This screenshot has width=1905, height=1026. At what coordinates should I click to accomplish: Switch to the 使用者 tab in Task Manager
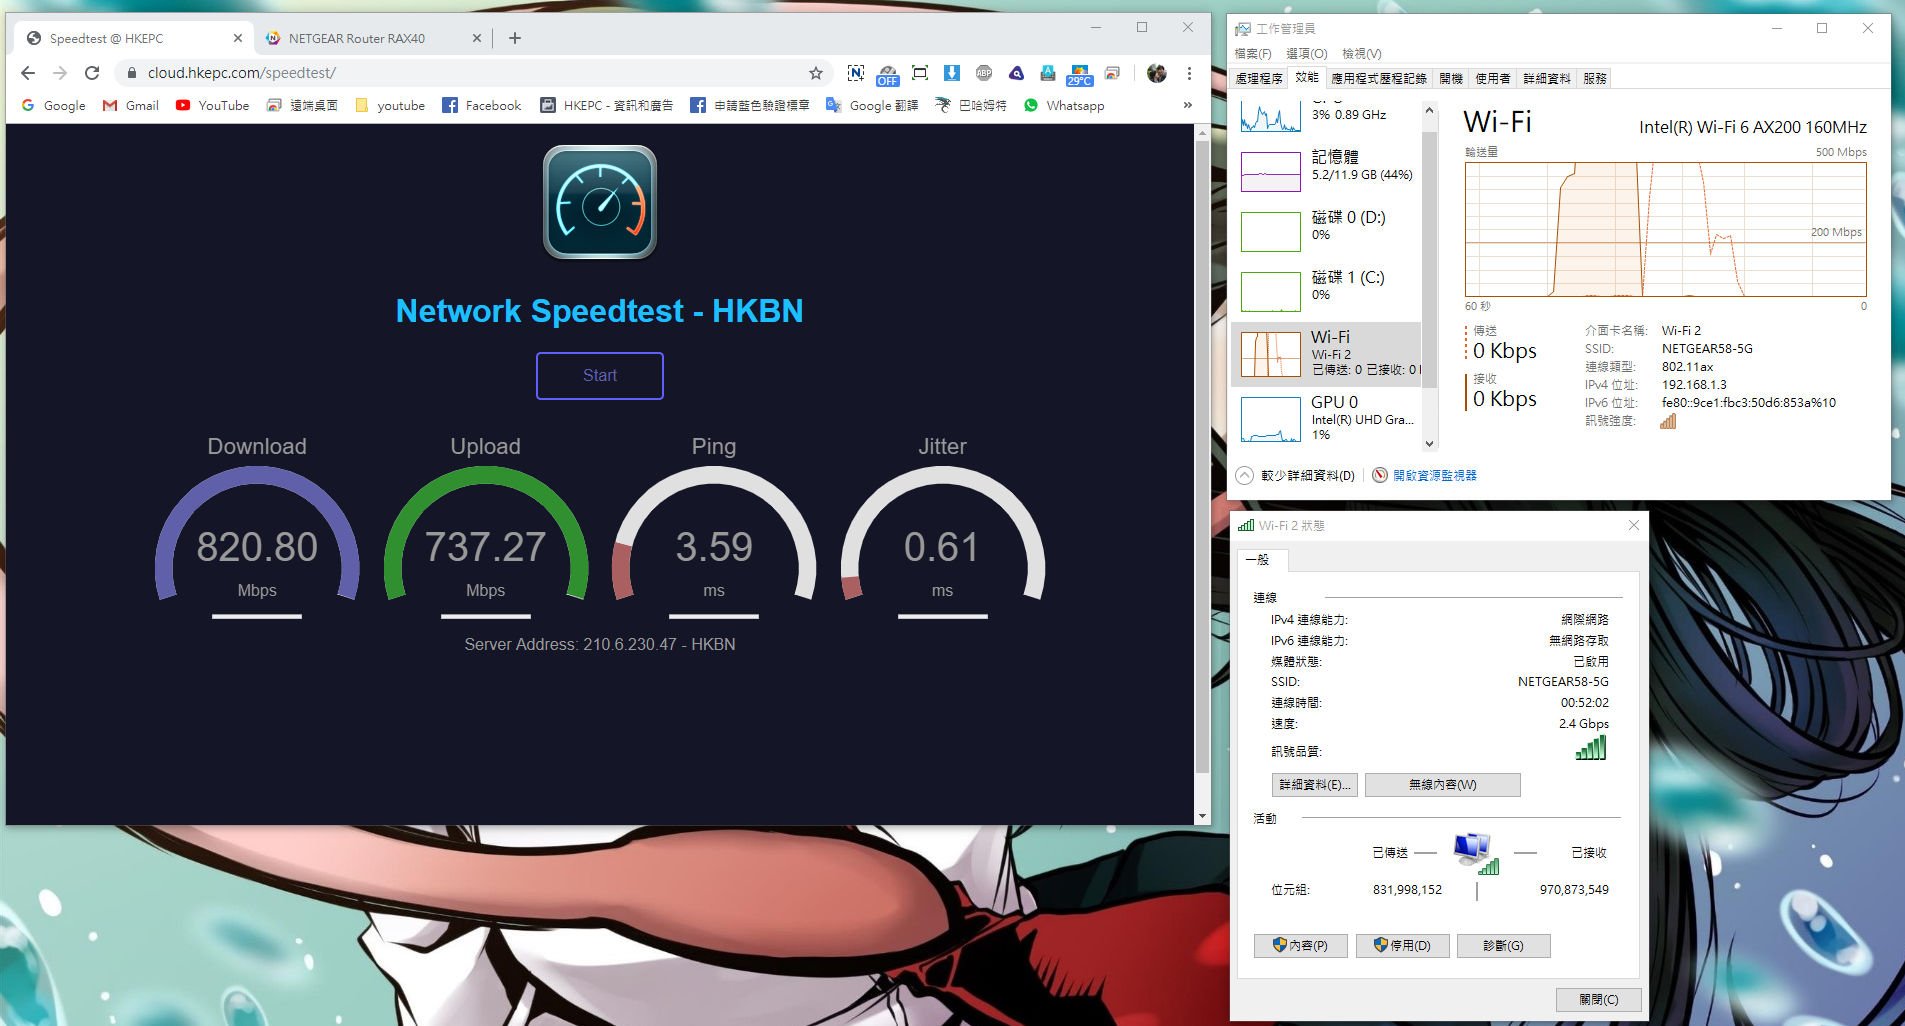tap(1492, 78)
